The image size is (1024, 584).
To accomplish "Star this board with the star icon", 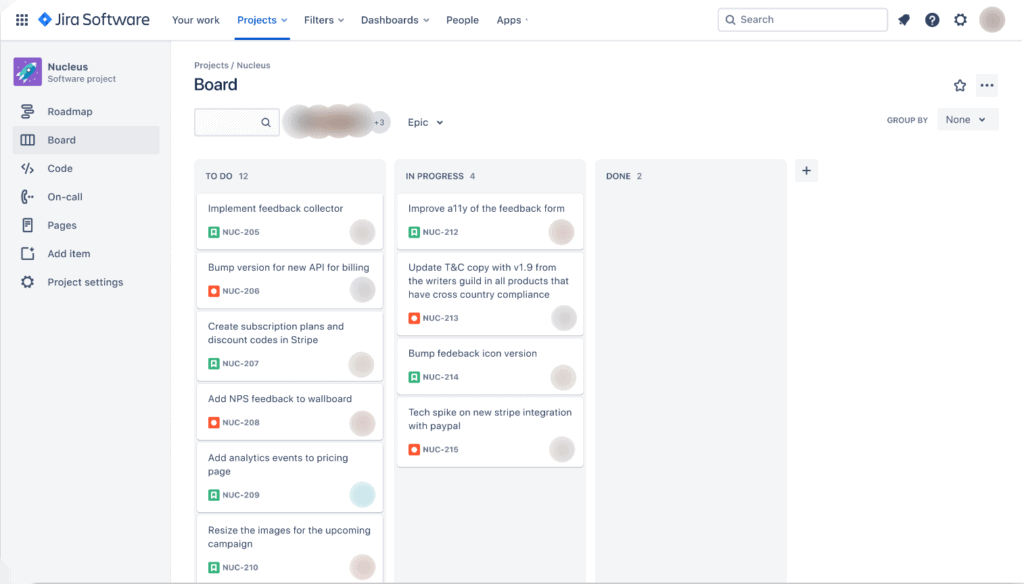I will click(960, 86).
